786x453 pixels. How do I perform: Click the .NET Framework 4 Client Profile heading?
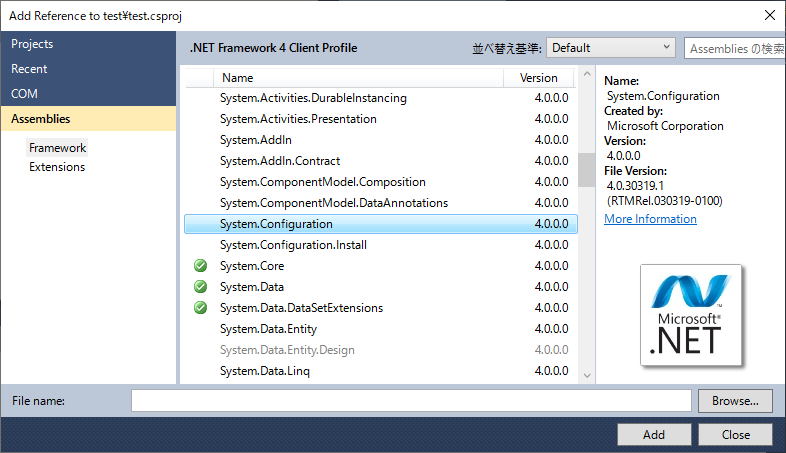tap(274, 48)
